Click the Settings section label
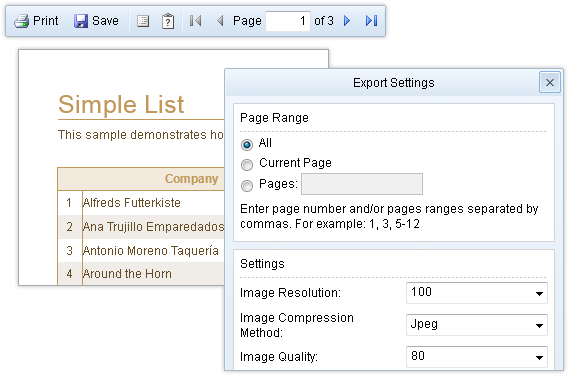The image size is (569, 376). (x=262, y=263)
